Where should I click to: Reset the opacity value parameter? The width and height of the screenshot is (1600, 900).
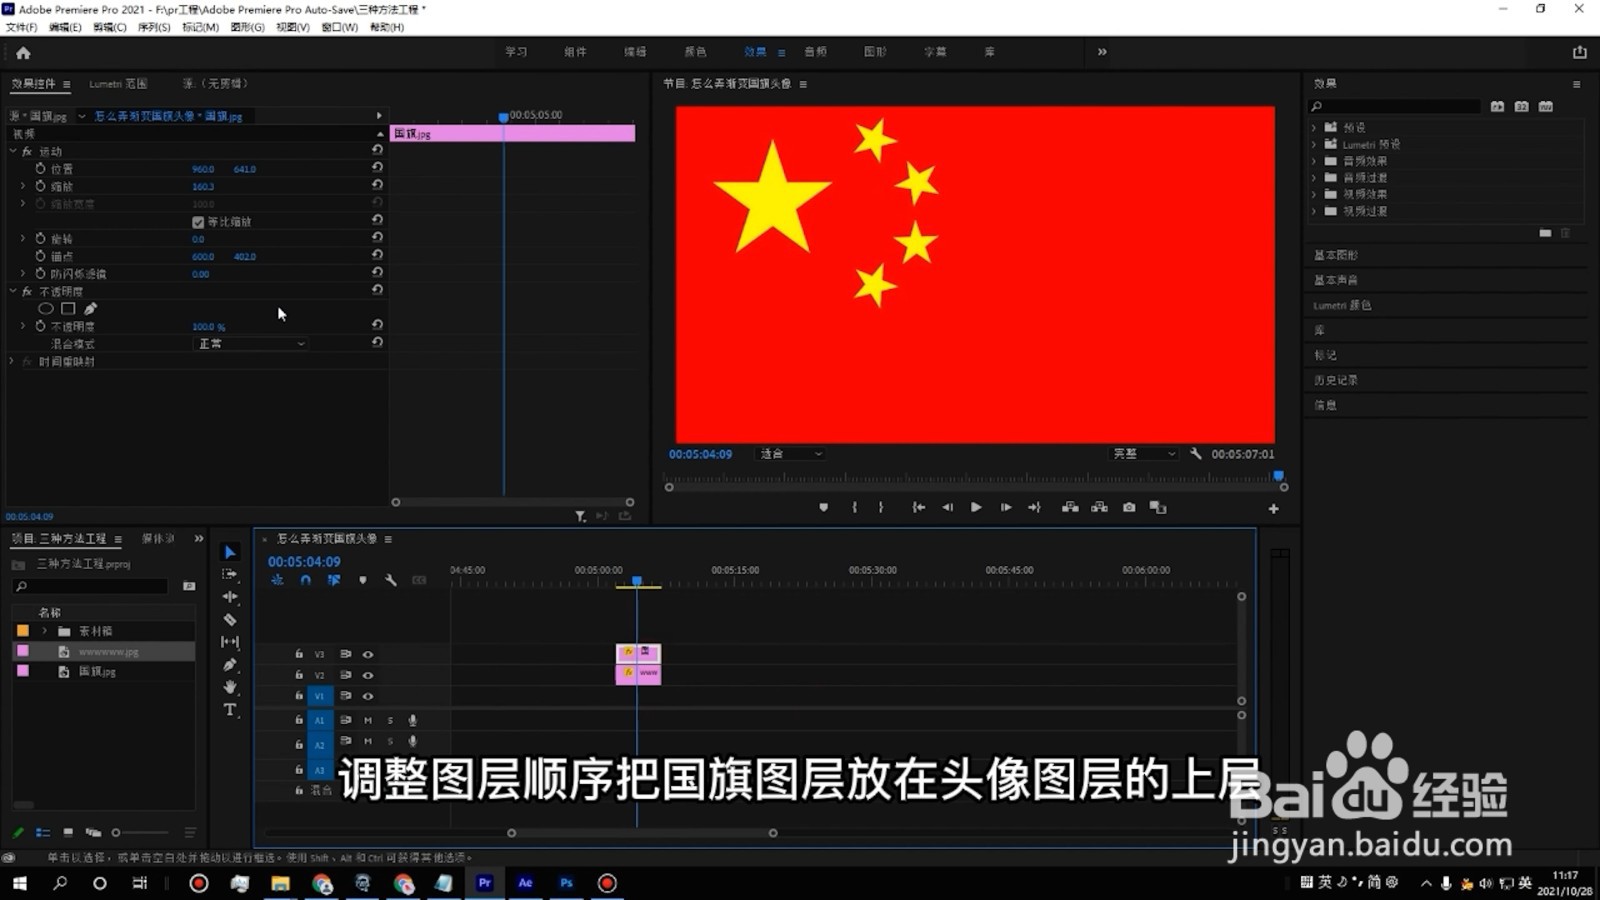377,326
